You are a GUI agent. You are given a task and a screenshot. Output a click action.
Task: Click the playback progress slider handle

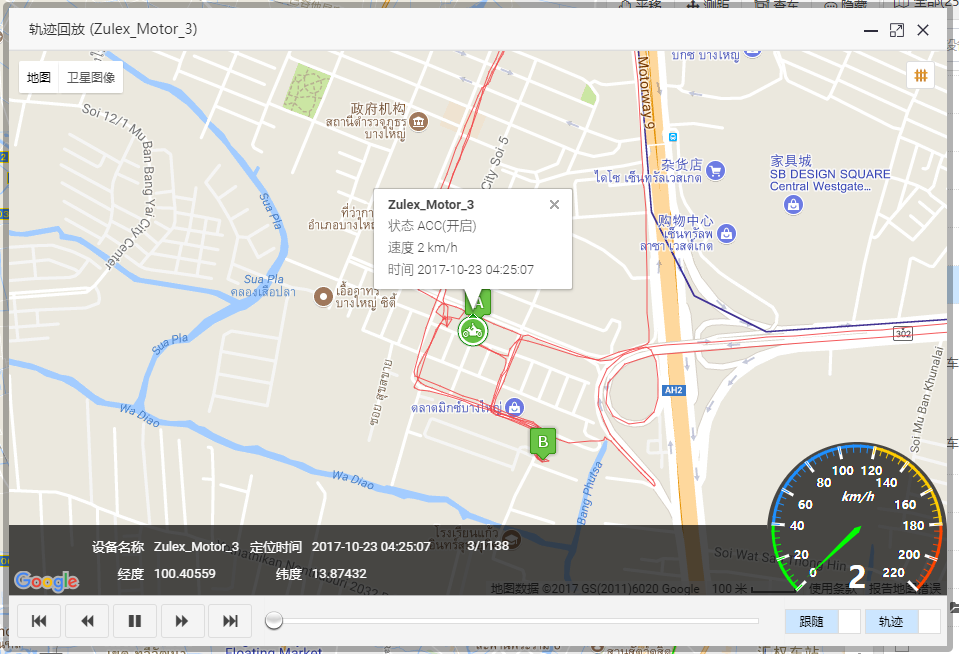tap(274, 620)
